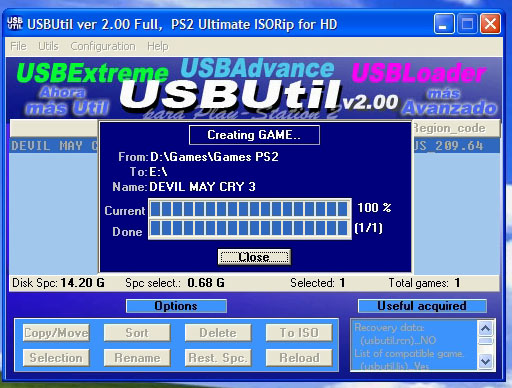
Task: Click the 209.64 value in game row
Action: [459, 146]
